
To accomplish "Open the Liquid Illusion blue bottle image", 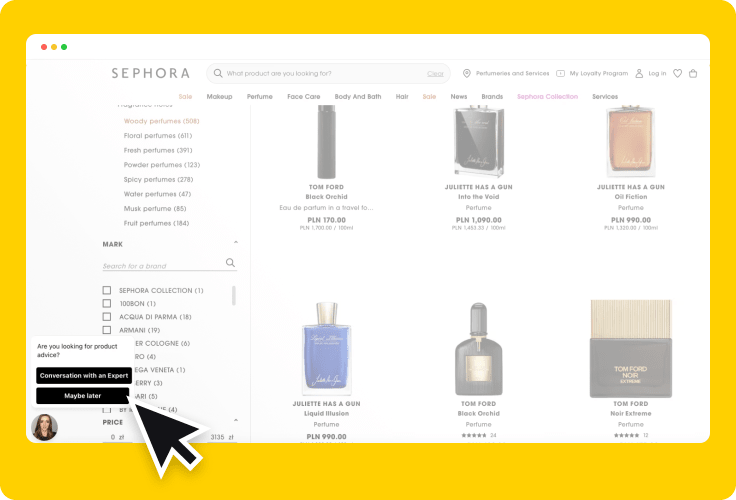I will click(326, 348).
